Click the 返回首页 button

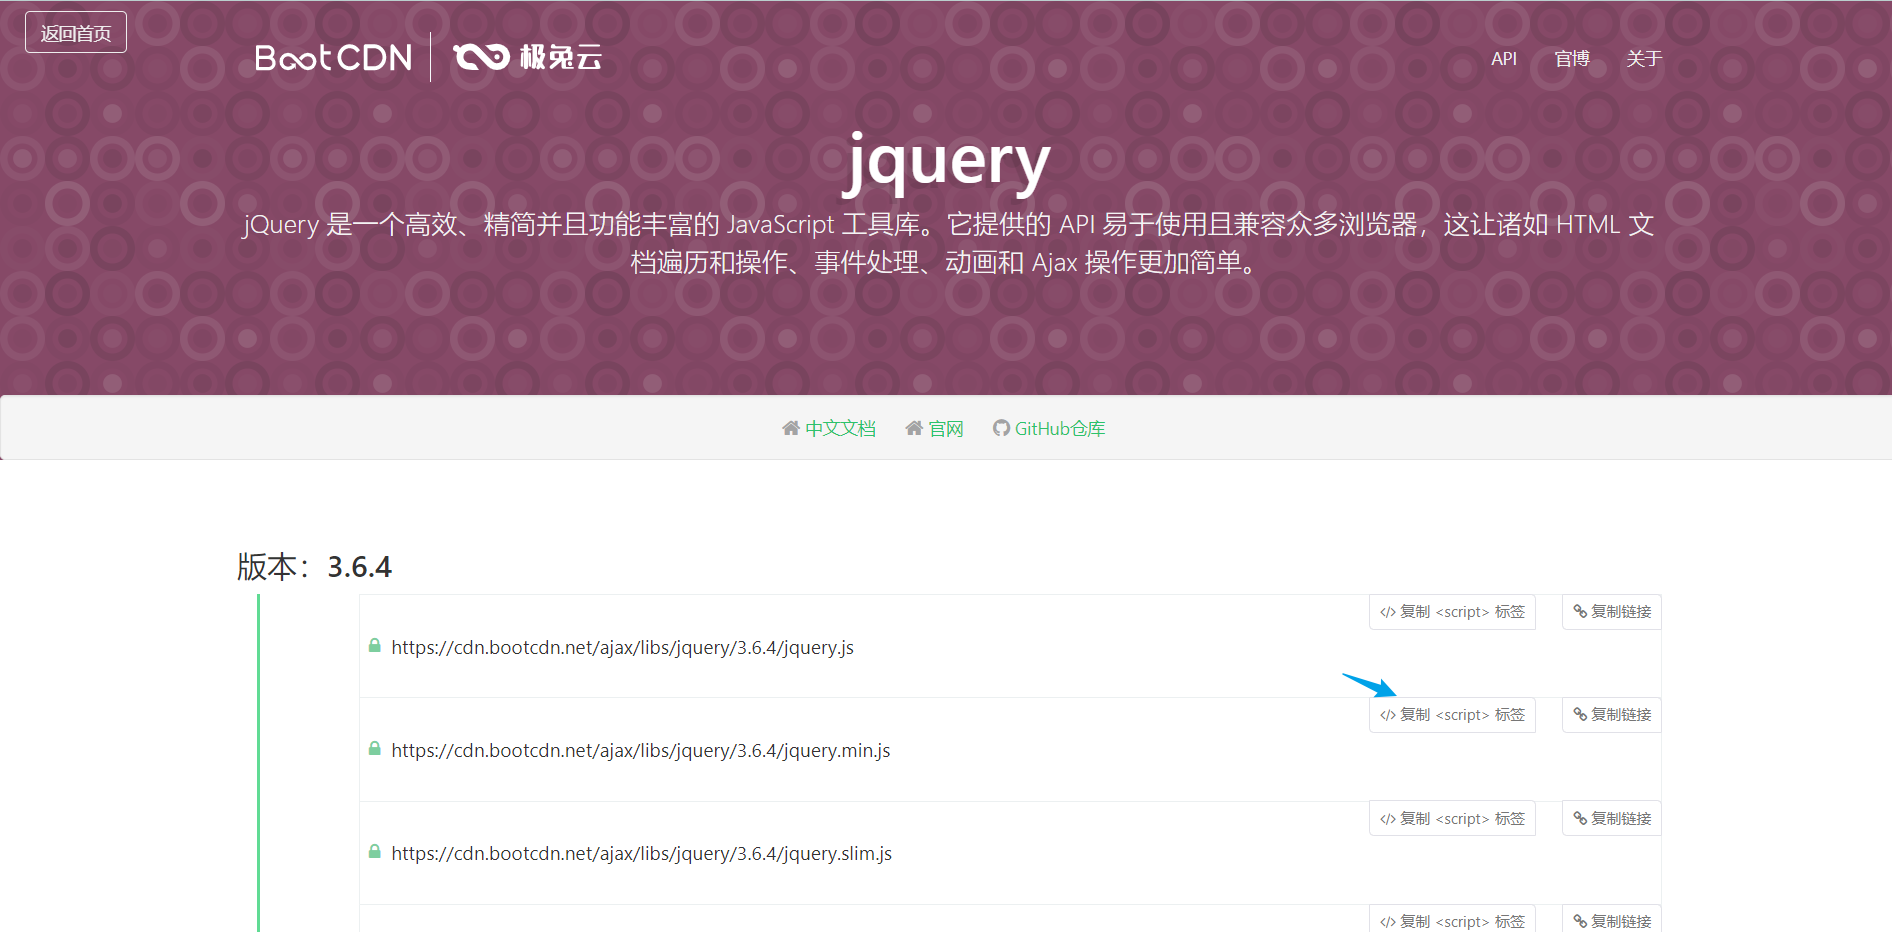[76, 33]
